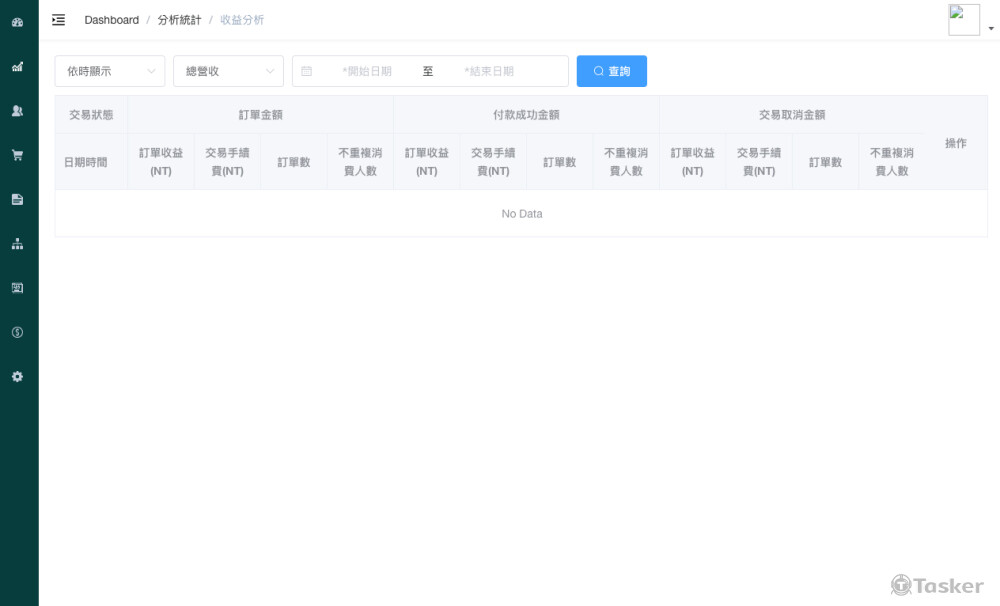Open the analytics chart icon in sidebar
Viewport: 1000px width, 606px height.
click(x=17, y=67)
